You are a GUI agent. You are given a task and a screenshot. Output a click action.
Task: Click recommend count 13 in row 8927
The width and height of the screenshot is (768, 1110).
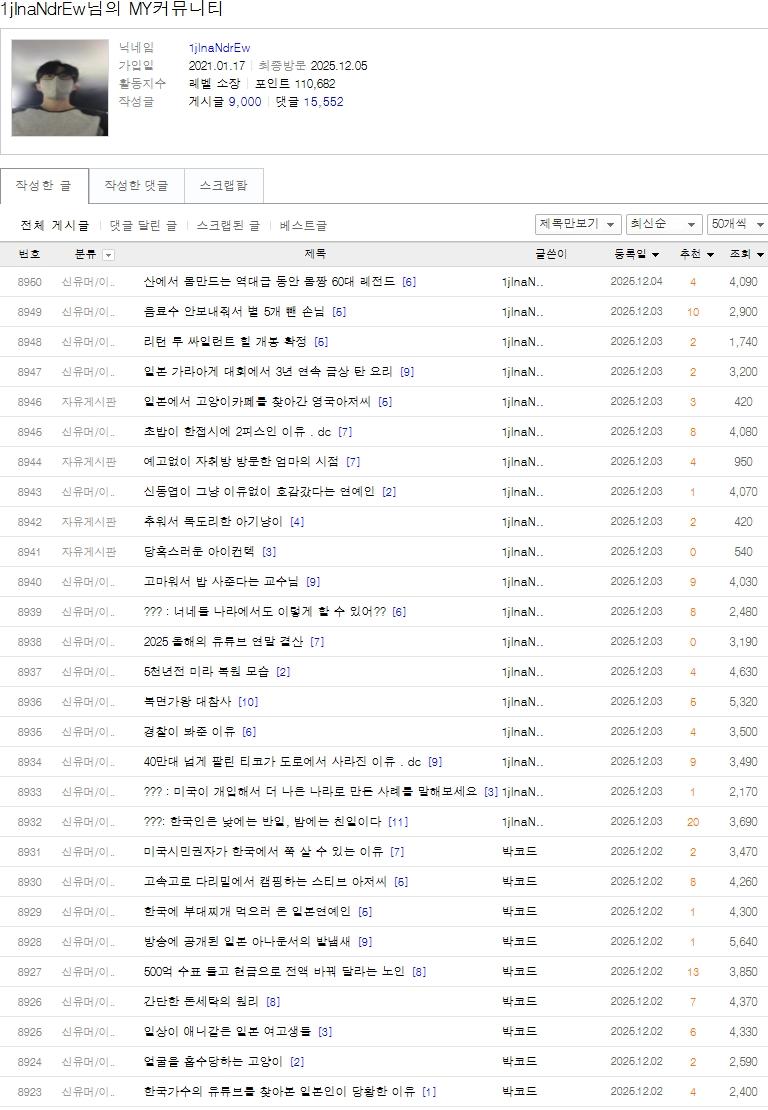[x=693, y=972]
